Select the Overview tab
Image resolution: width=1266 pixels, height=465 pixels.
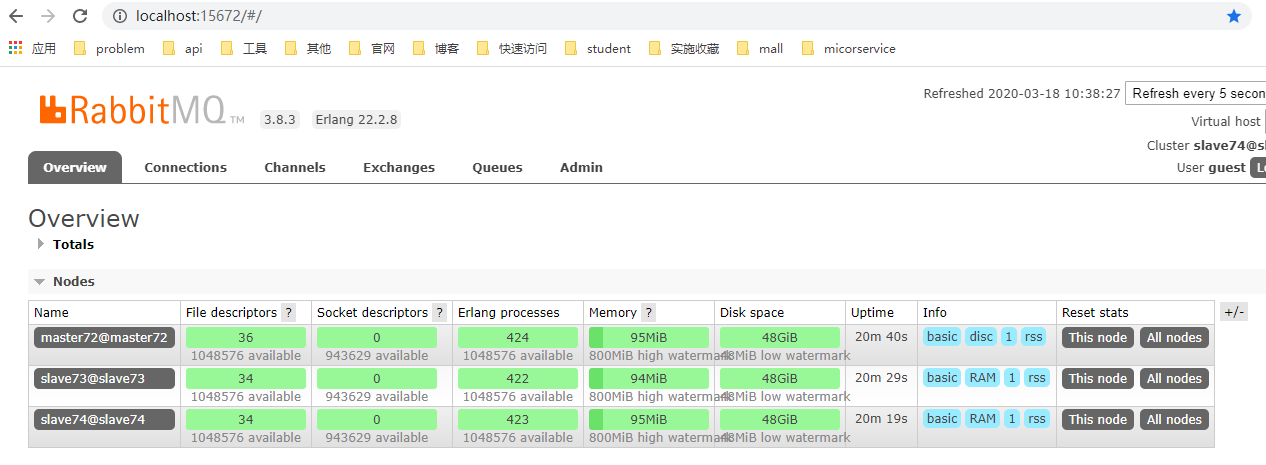click(75, 167)
